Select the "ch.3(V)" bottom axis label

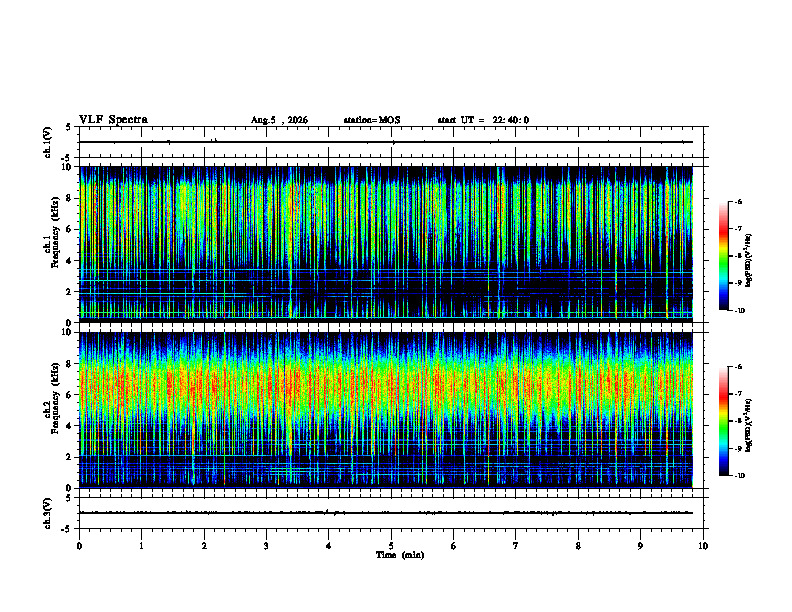[x=48, y=513]
